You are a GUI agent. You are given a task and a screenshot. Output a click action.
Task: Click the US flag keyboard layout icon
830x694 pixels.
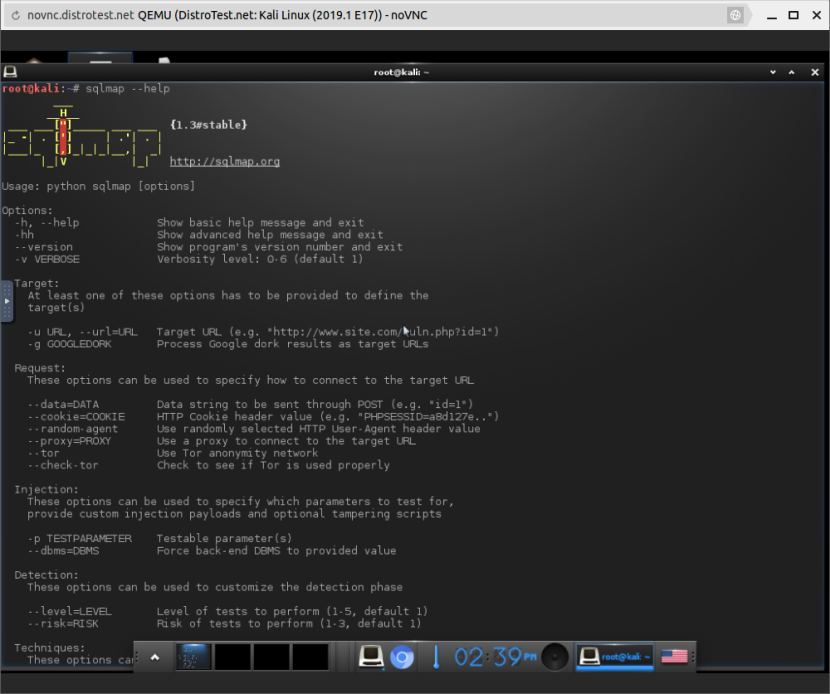coord(674,657)
